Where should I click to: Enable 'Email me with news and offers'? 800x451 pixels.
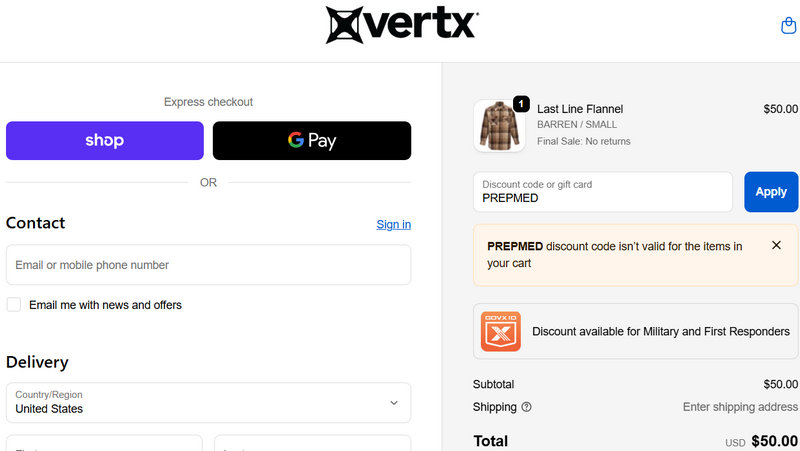click(14, 304)
